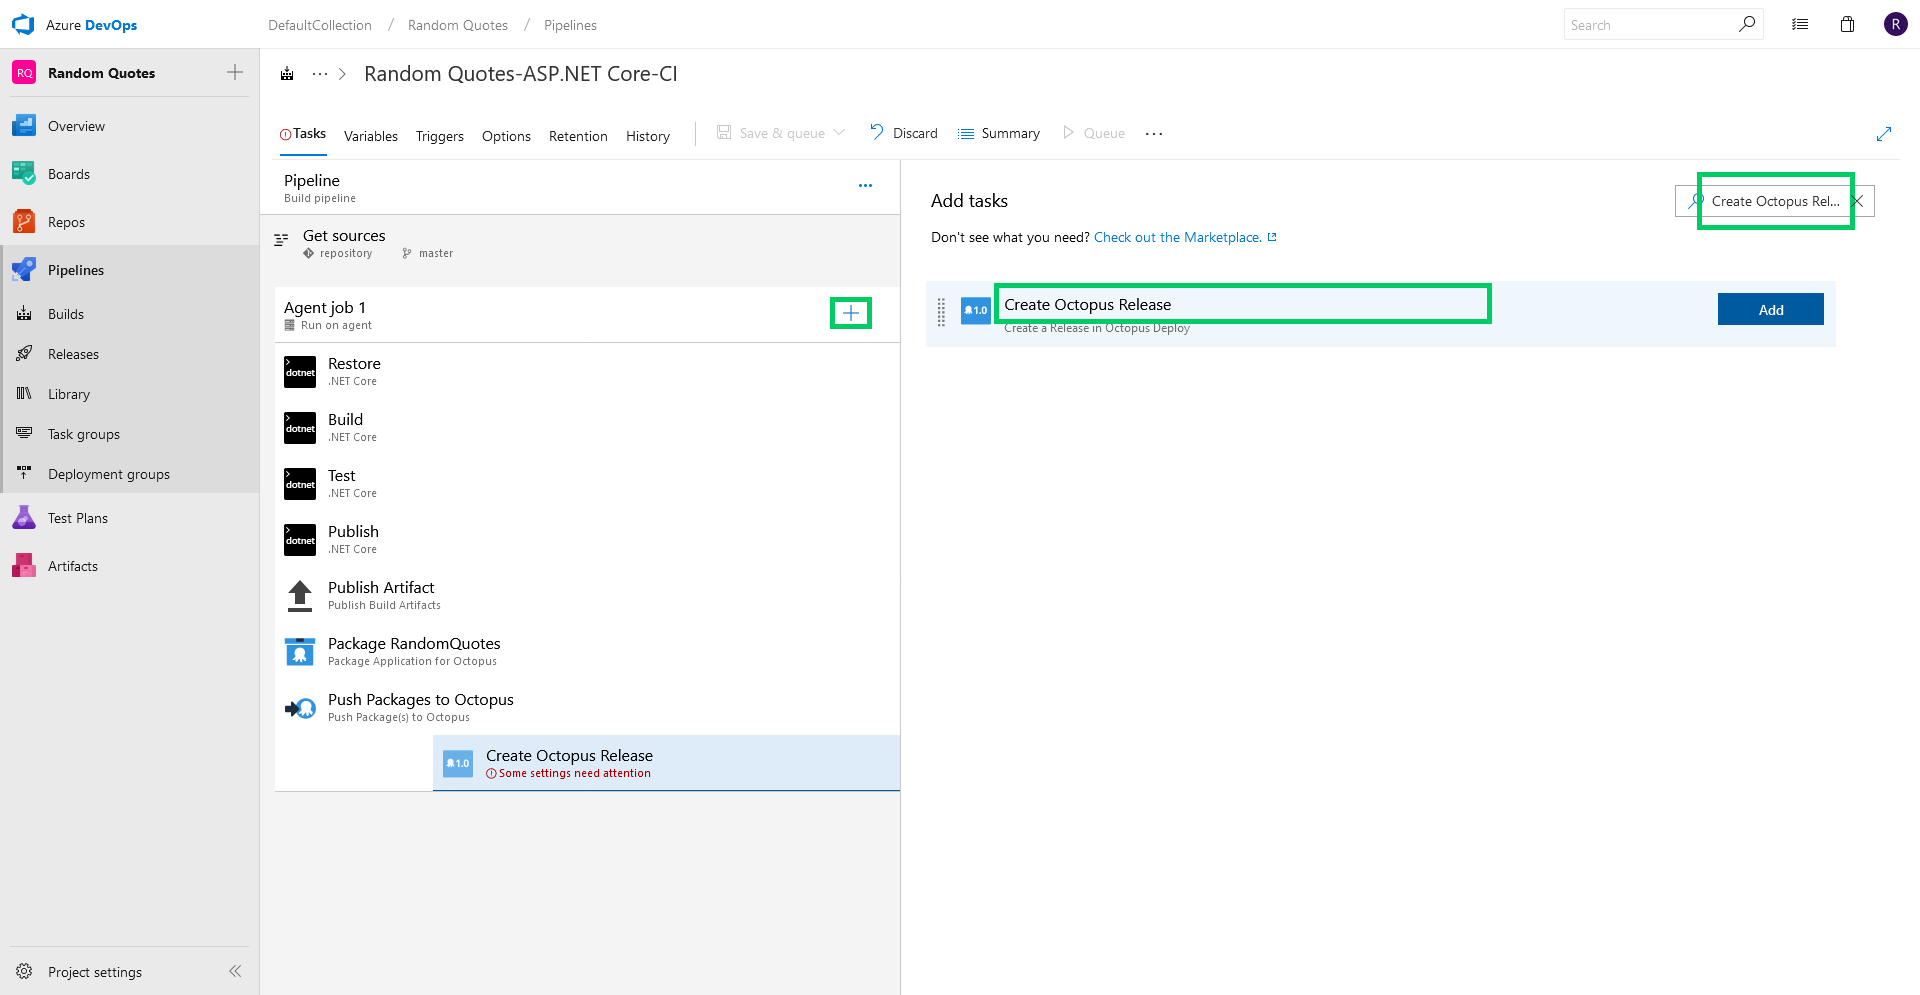This screenshot has width=1920, height=995.
Task: Click the Add tasks search field
Action: point(1775,201)
